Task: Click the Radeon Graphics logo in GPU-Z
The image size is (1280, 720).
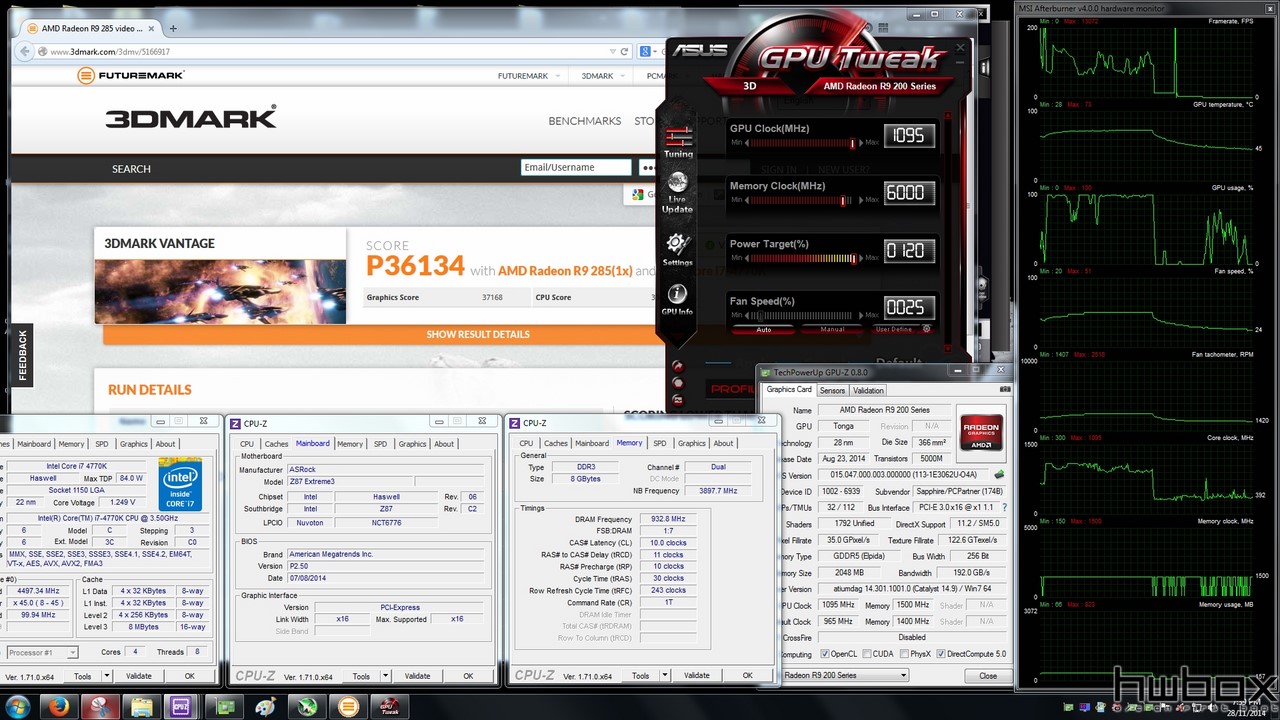Action: (981, 431)
